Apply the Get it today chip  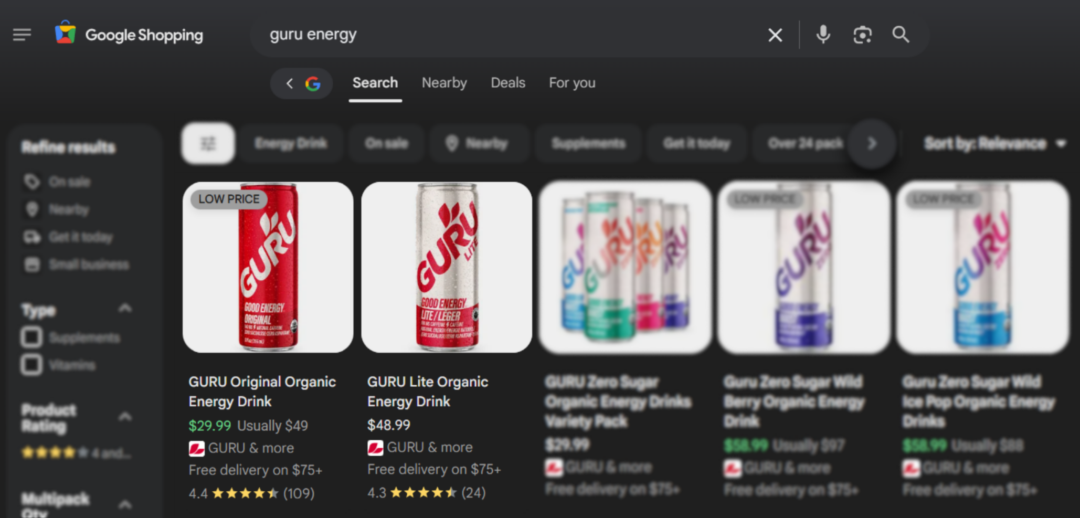[x=696, y=143]
